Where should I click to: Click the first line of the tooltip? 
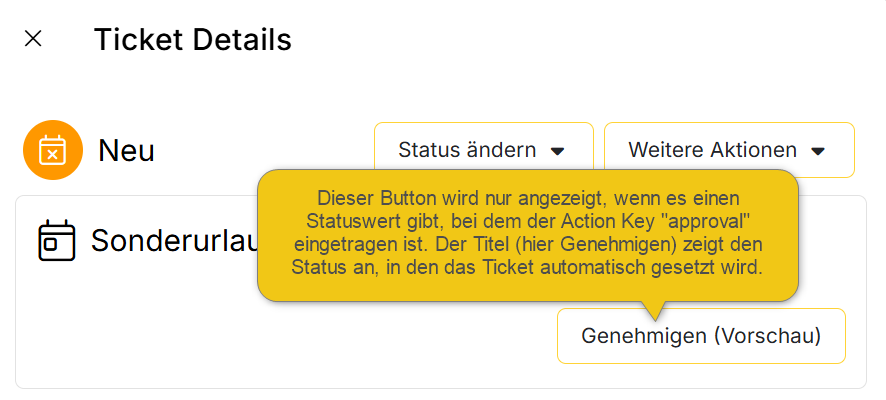pyautogui.click(x=527, y=198)
